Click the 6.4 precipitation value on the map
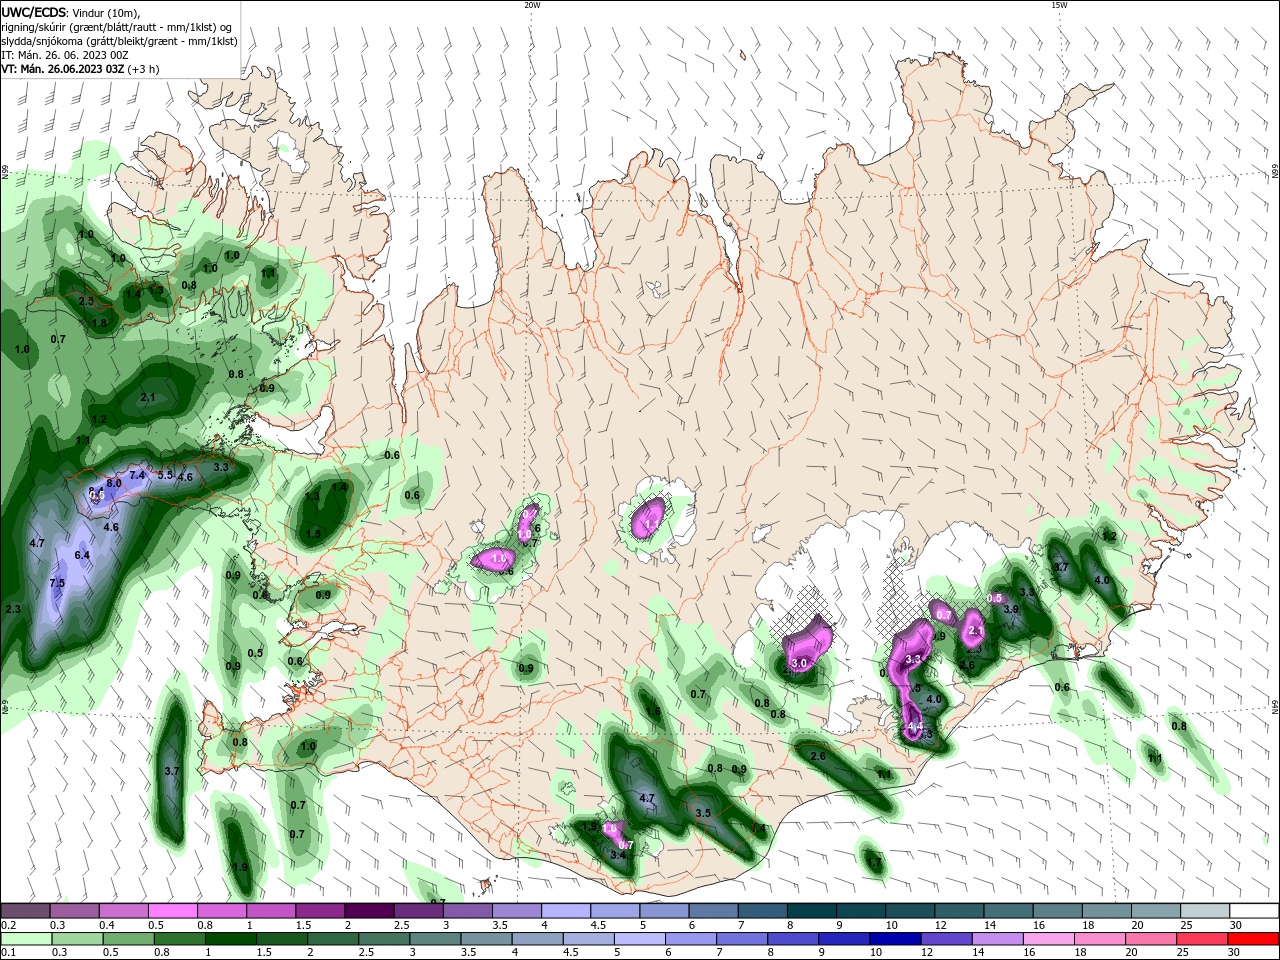This screenshot has height=960, width=1280. click(82, 555)
